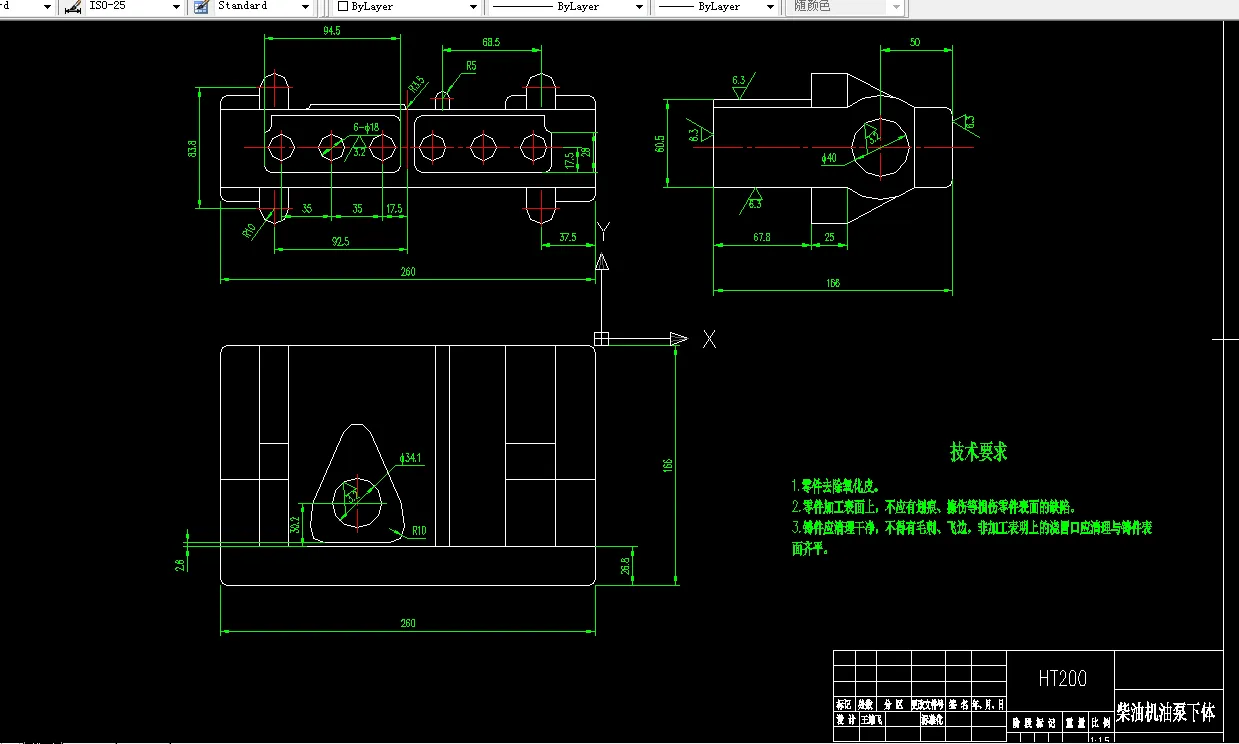Viewport: 1239px width, 744px height.
Task: Select the 67.8 dimension text
Action: point(761,237)
